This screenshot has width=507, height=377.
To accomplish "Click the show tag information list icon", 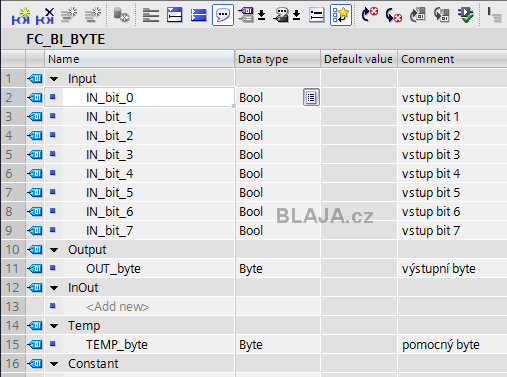I will coord(316,15).
